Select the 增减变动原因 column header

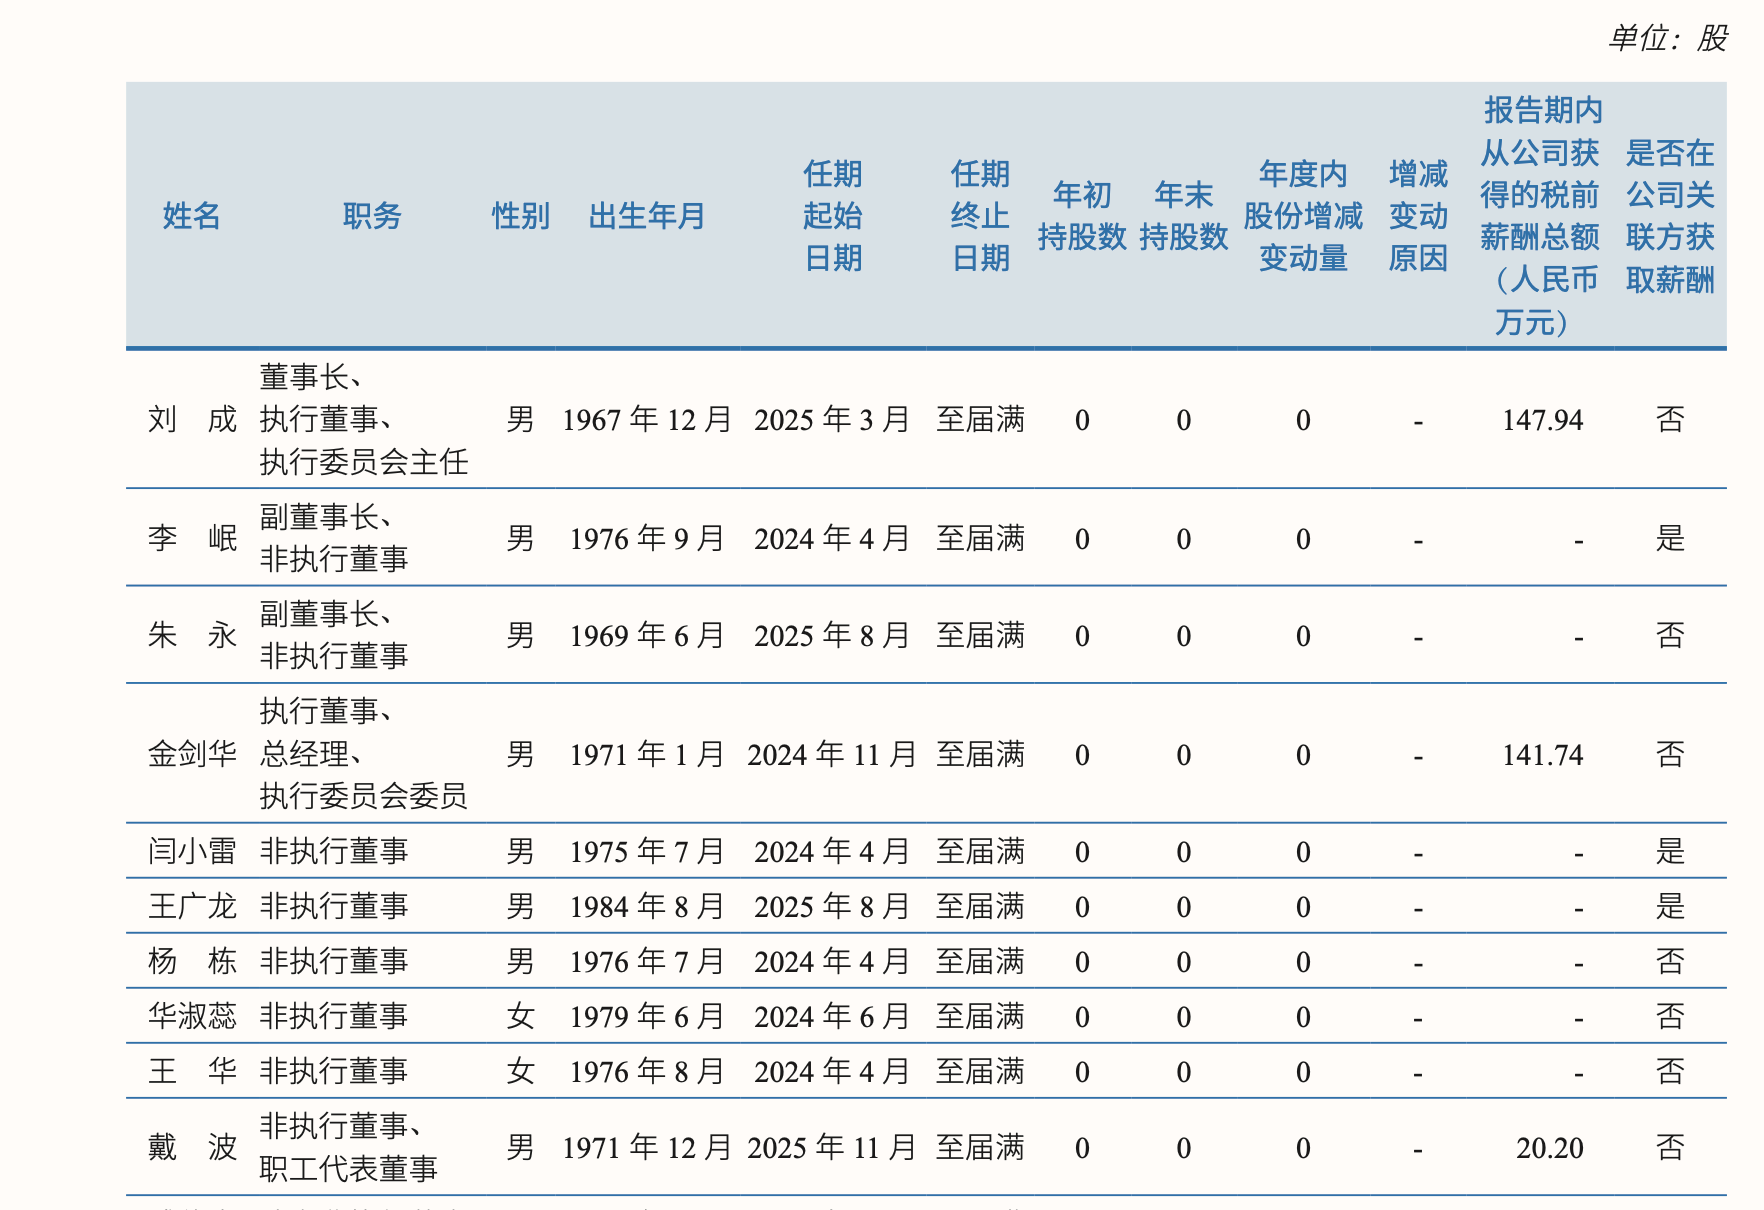pos(1417,216)
